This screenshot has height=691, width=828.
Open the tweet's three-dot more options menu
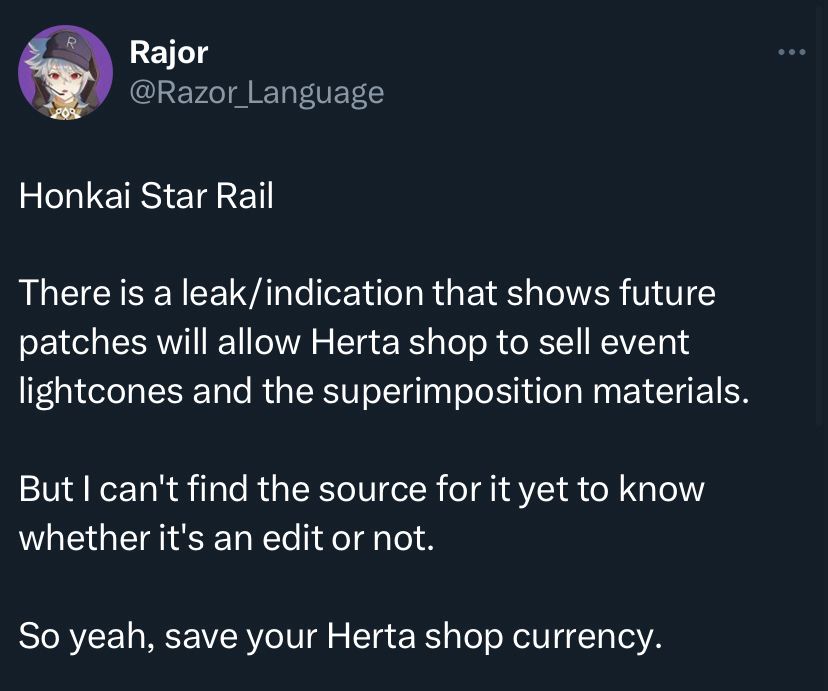click(791, 52)
